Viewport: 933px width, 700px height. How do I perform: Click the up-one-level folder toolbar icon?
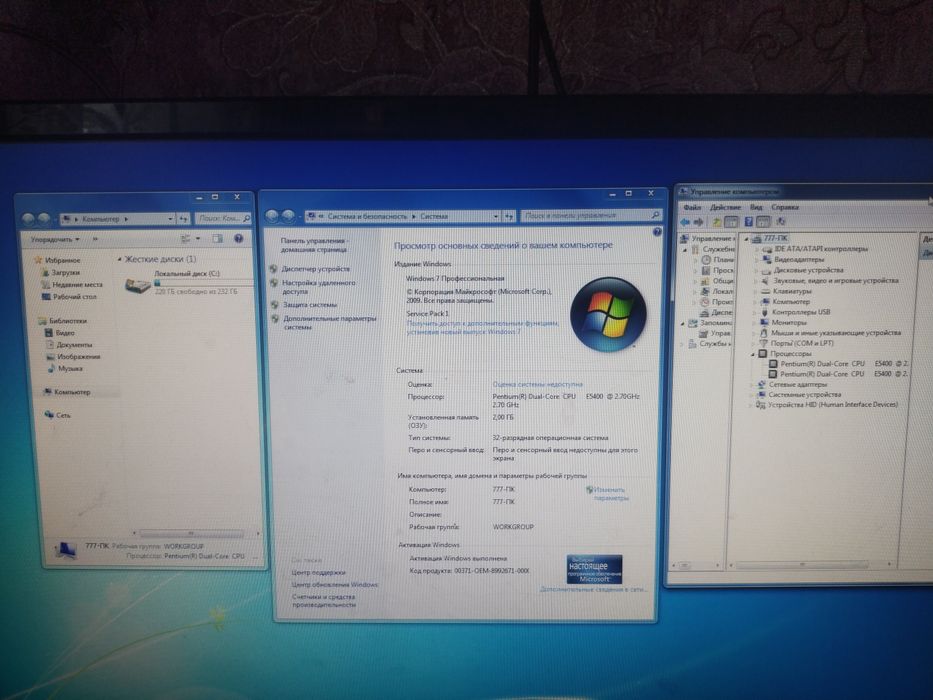tap(717, 222)
